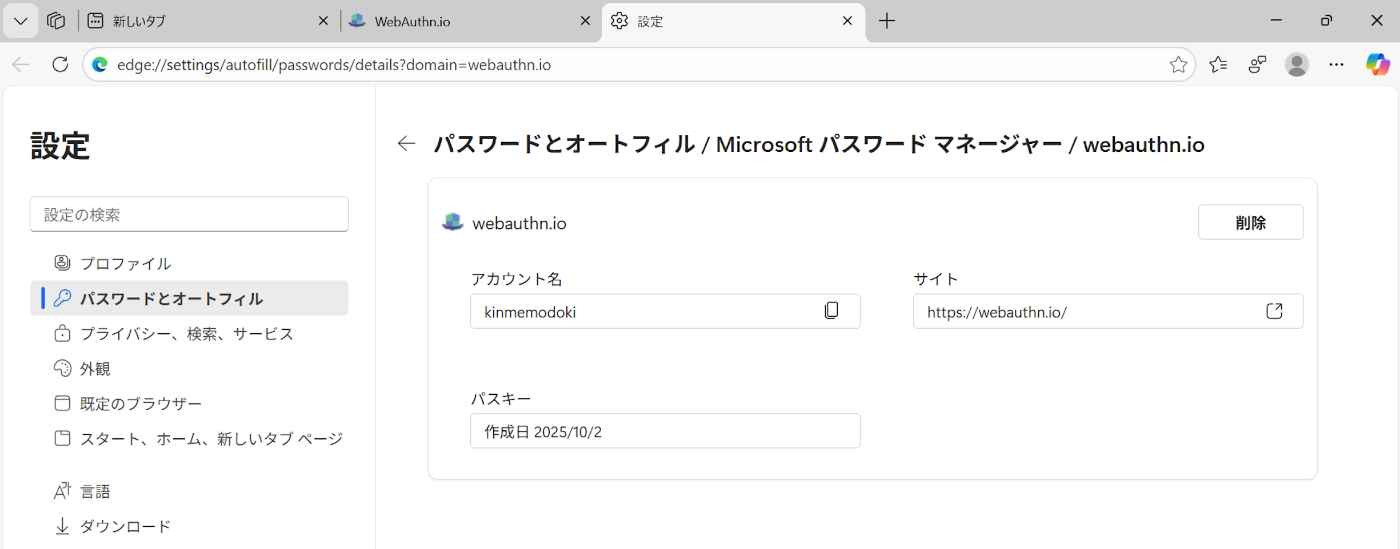
Task: Go back with the arrow beside breadcrumb
Action: [x=406, y=144]
